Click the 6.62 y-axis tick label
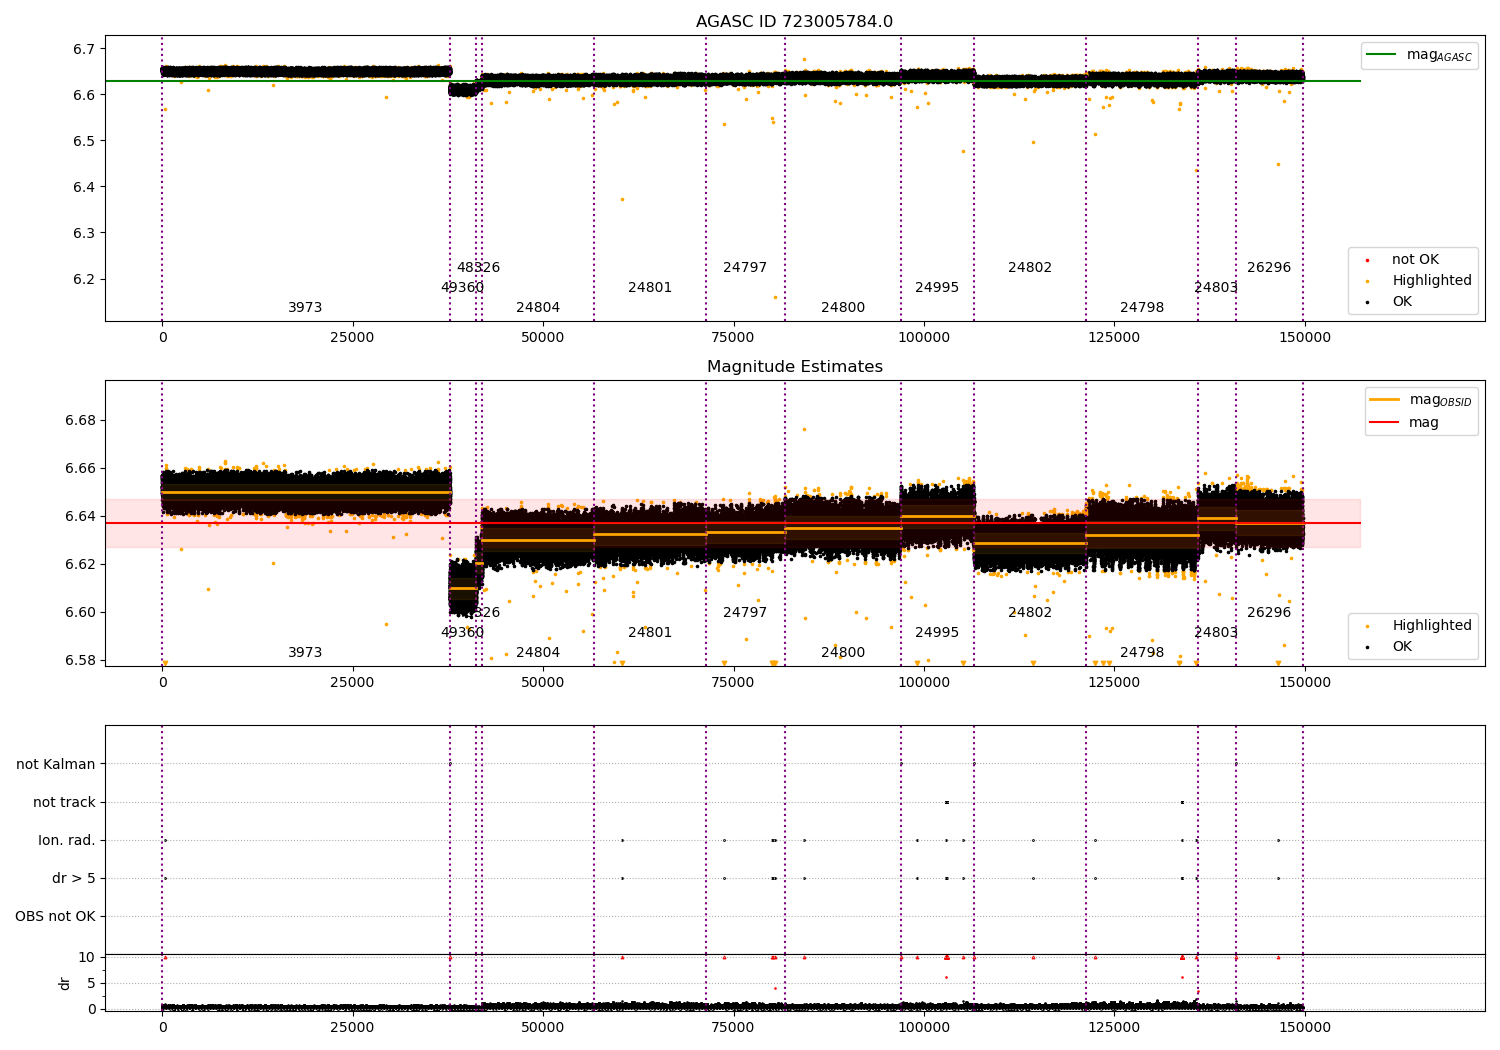The image size is (1500, 1050). point(81,564)
